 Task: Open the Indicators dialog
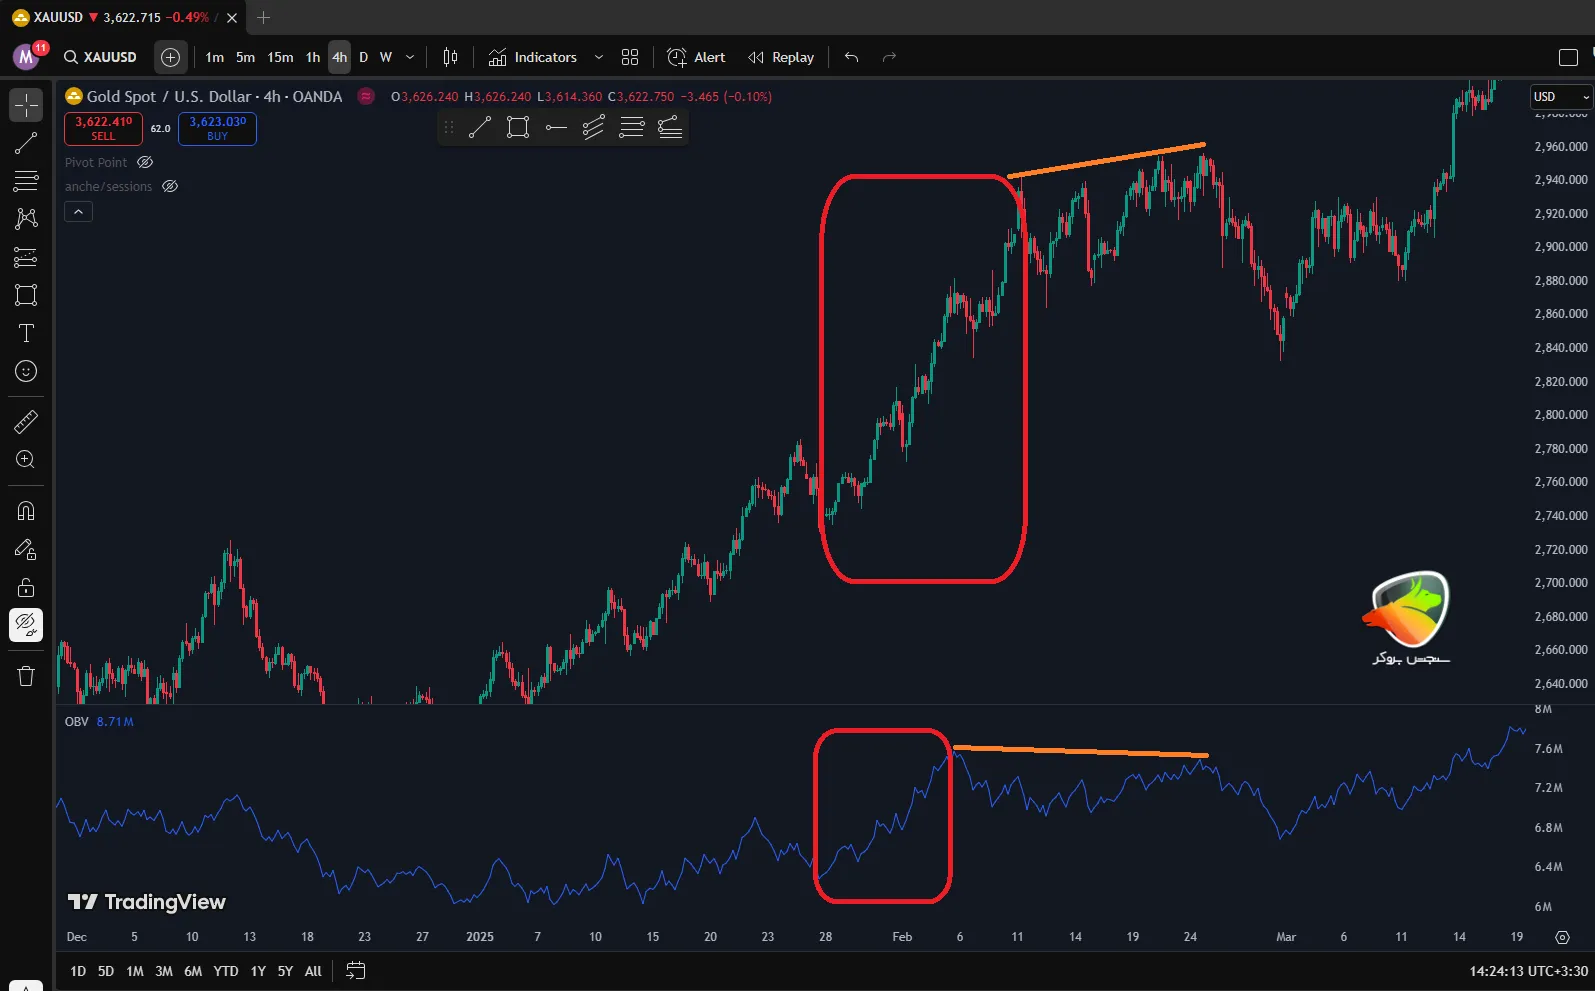tap(533, 57)
